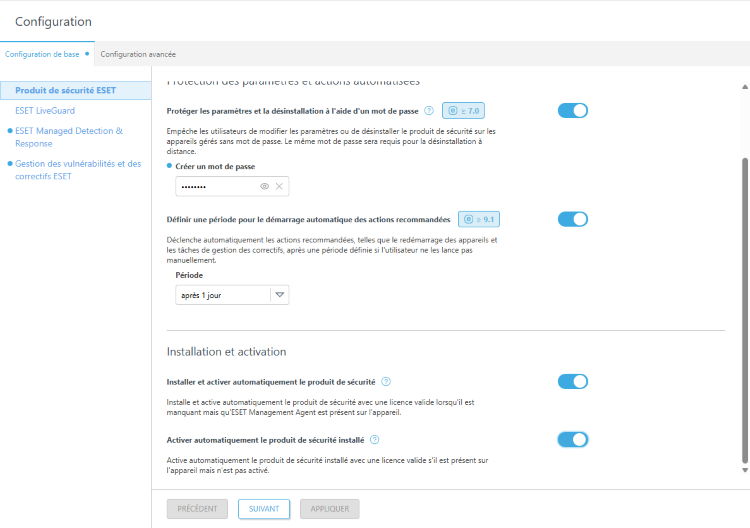
Task: Select the 'après 1 jour' combo box
Action: click(222, 295)
